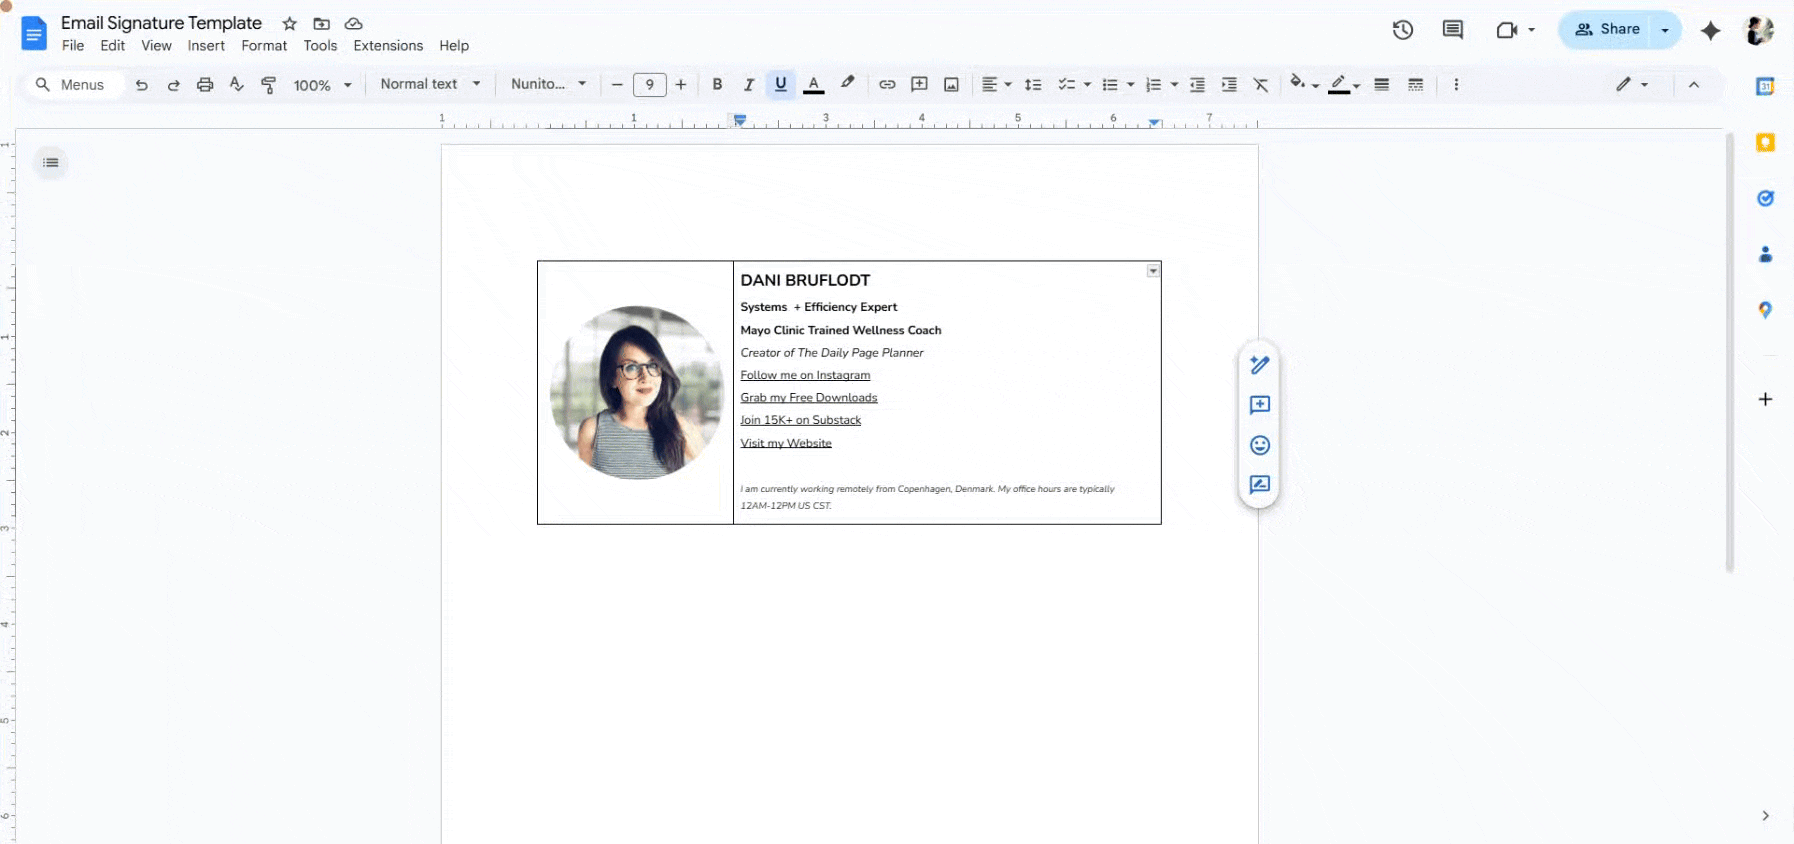Open Visit my Website link
Viewport: 1794px width, 844px height.
pyautogui.click(x=786, y=443)
